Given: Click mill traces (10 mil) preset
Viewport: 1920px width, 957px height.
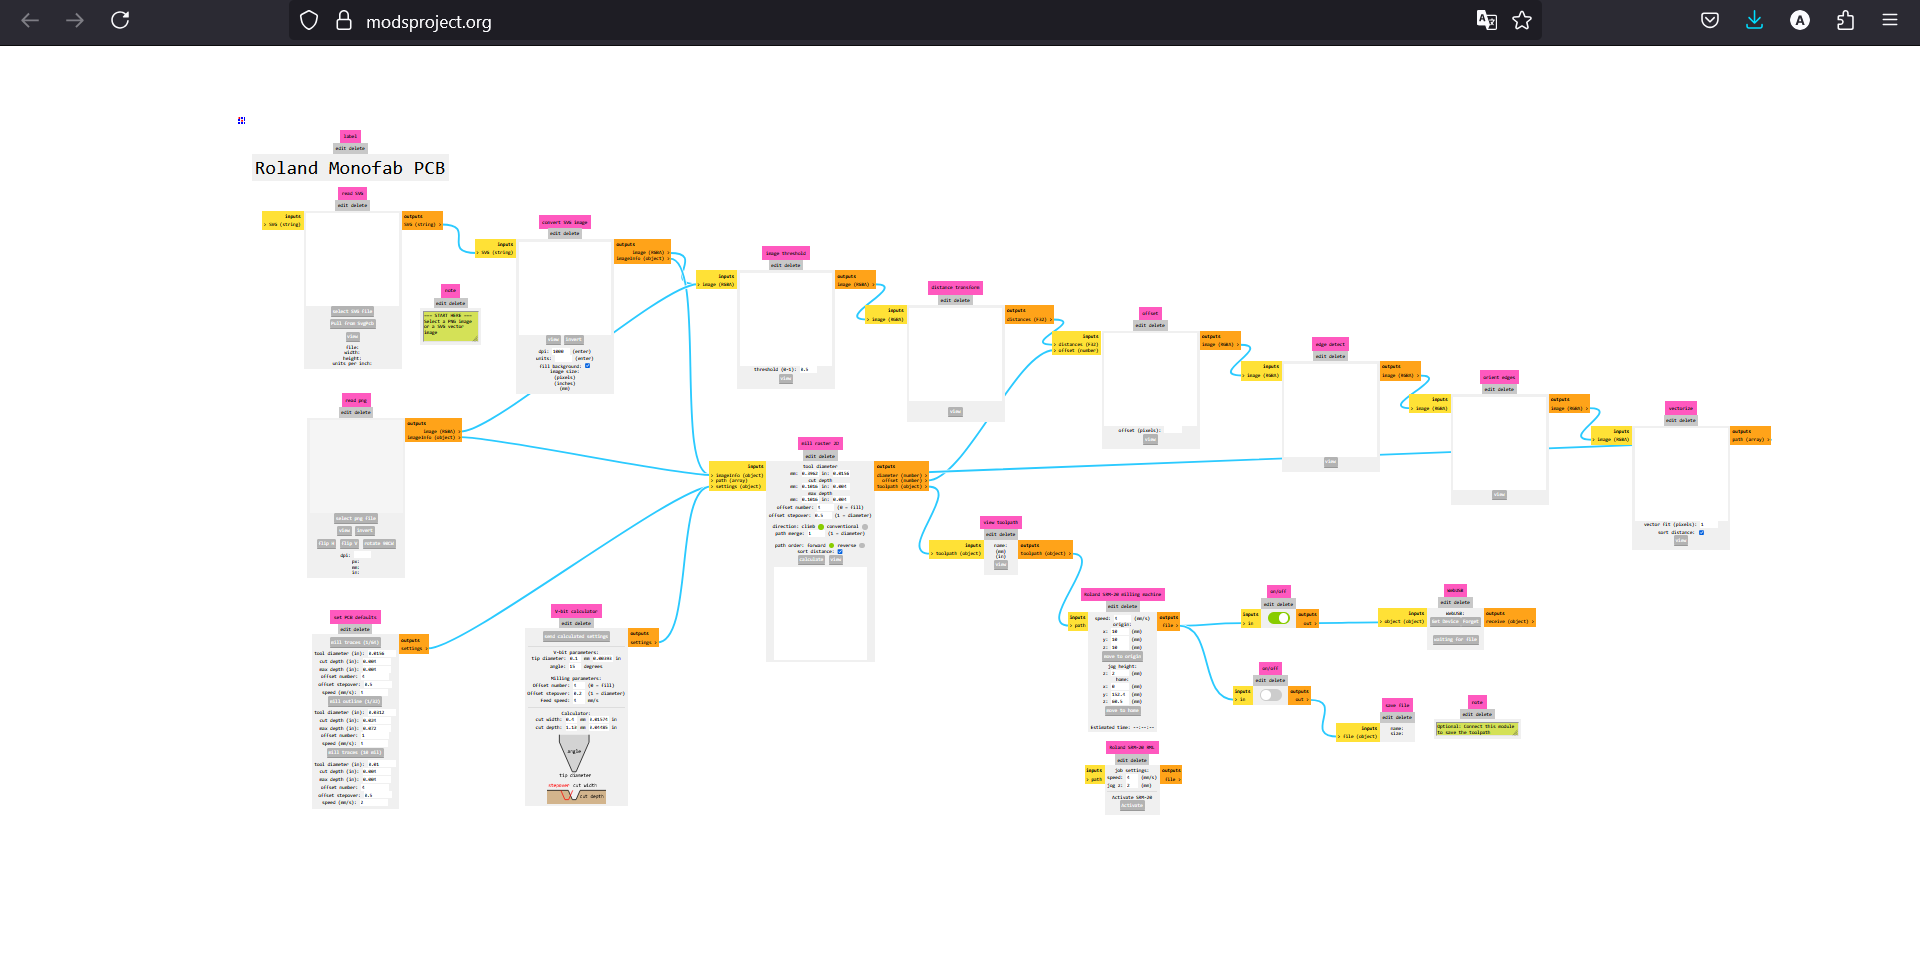Looking at the screenshot, I should tap(355, 752).
